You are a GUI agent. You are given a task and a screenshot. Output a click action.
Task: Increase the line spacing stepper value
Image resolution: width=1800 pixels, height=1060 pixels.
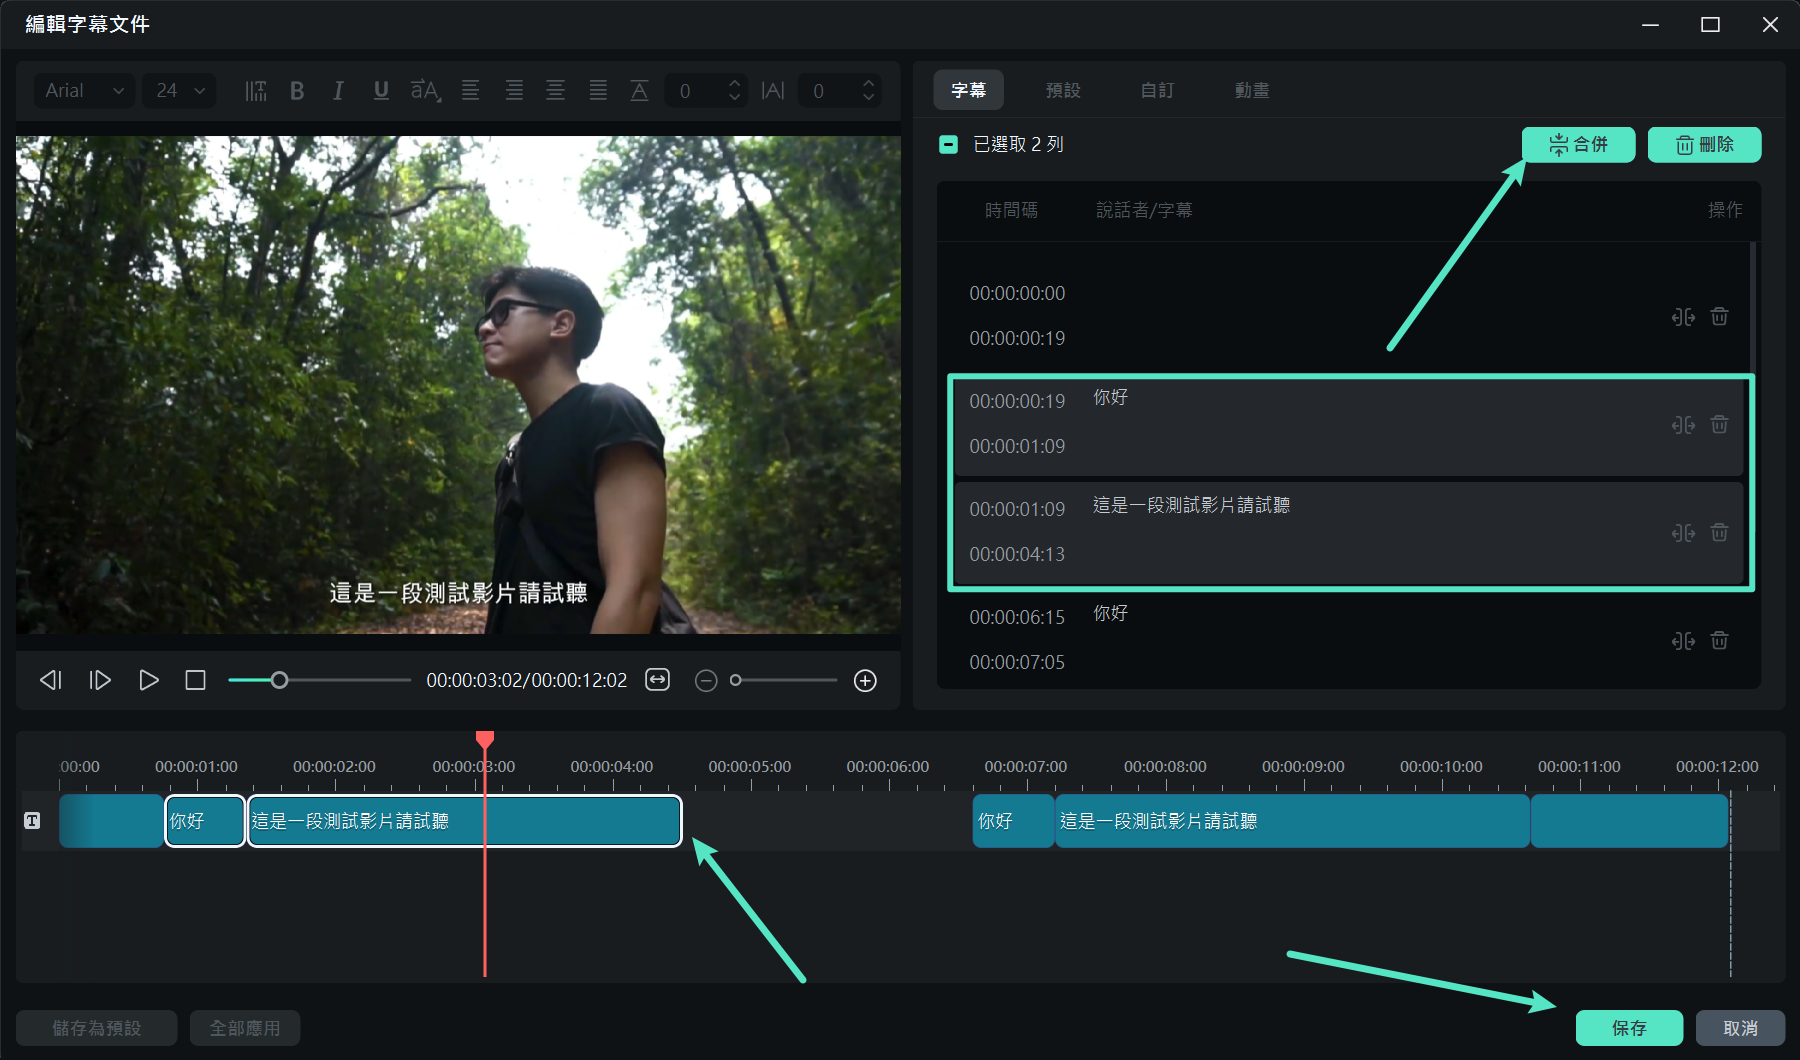(x=735, y=84)
